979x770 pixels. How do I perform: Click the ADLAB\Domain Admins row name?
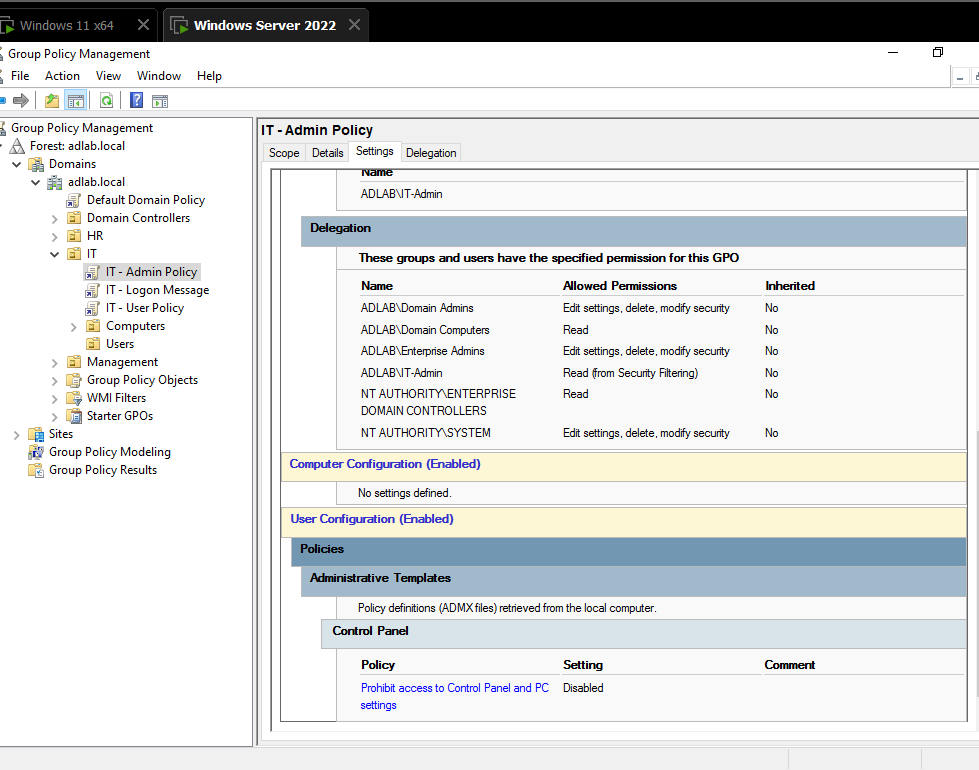[x=417, y=308]
